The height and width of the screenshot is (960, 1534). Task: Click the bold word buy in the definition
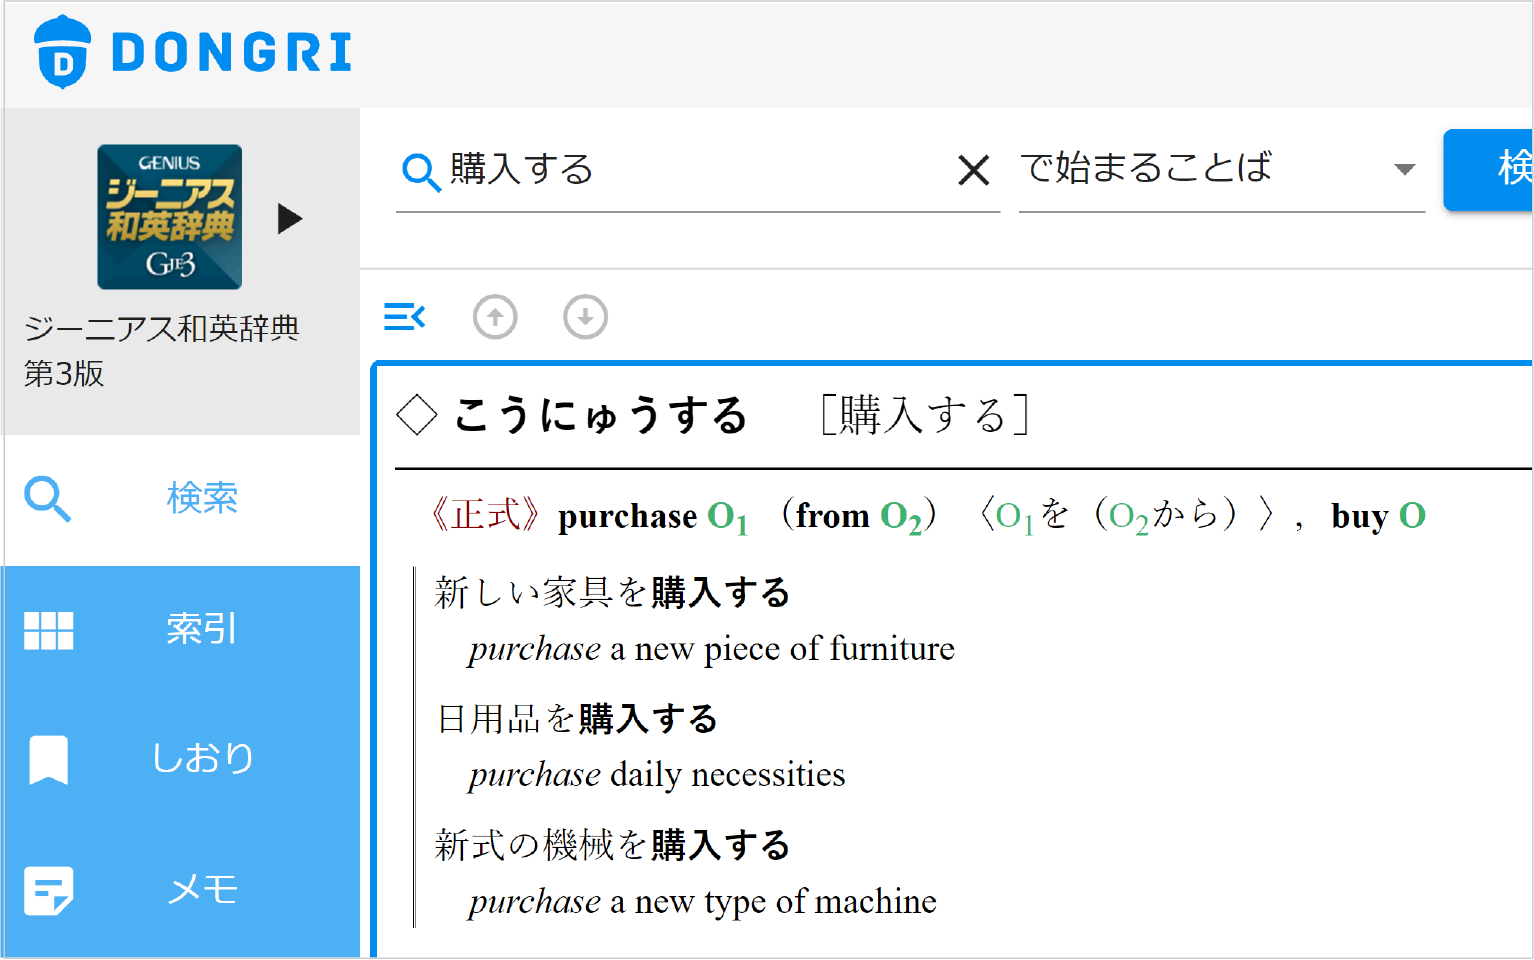(1359, 517)
